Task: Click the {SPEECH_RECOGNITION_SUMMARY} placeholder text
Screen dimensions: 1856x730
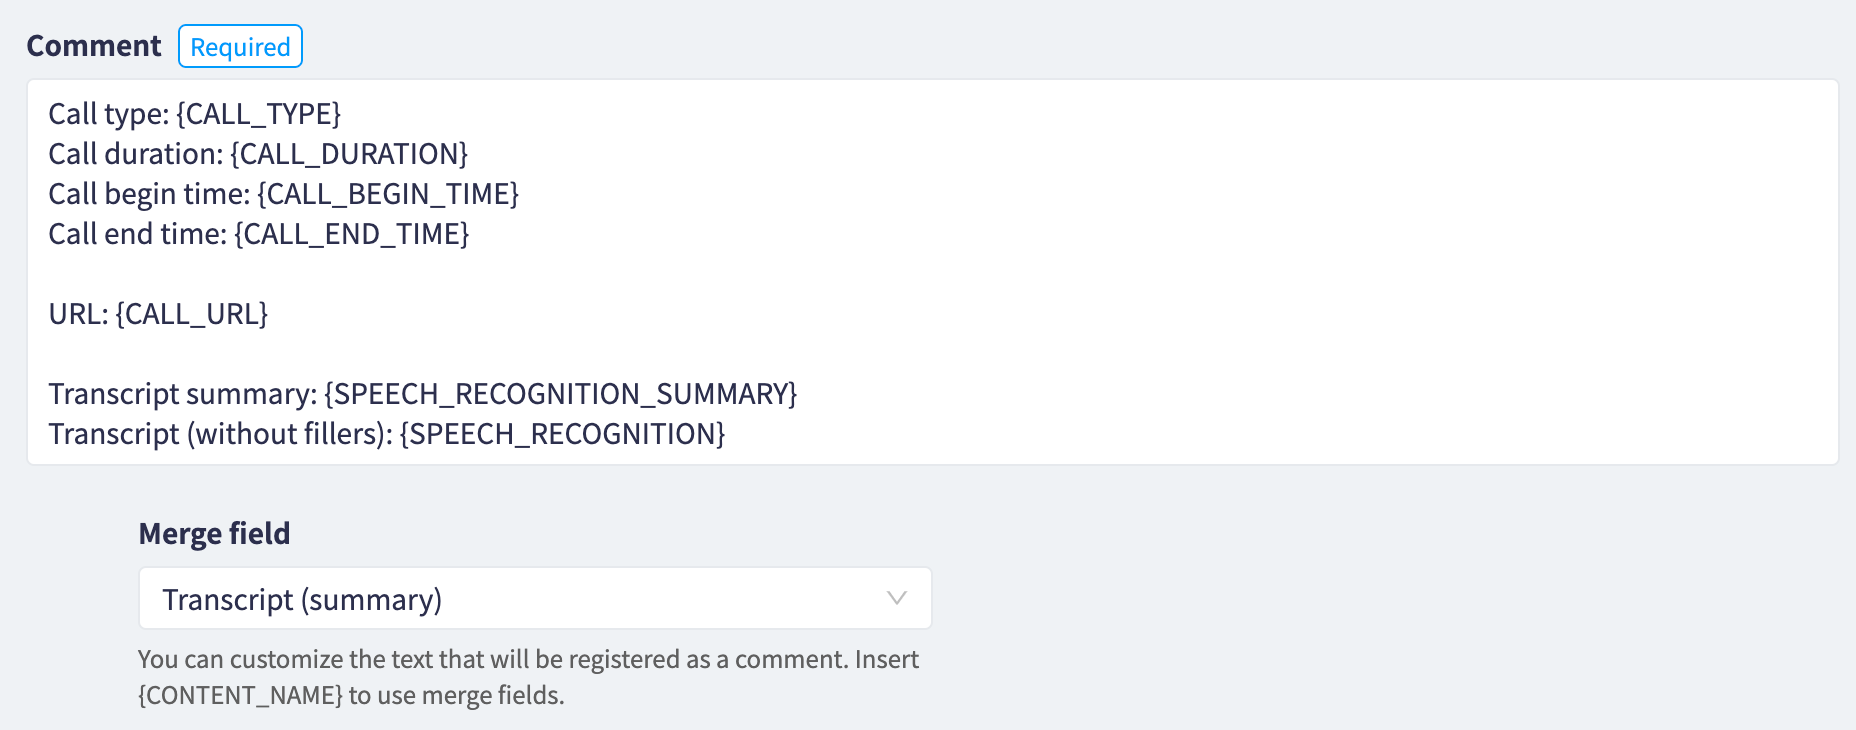Action: (x=561, y=394)
